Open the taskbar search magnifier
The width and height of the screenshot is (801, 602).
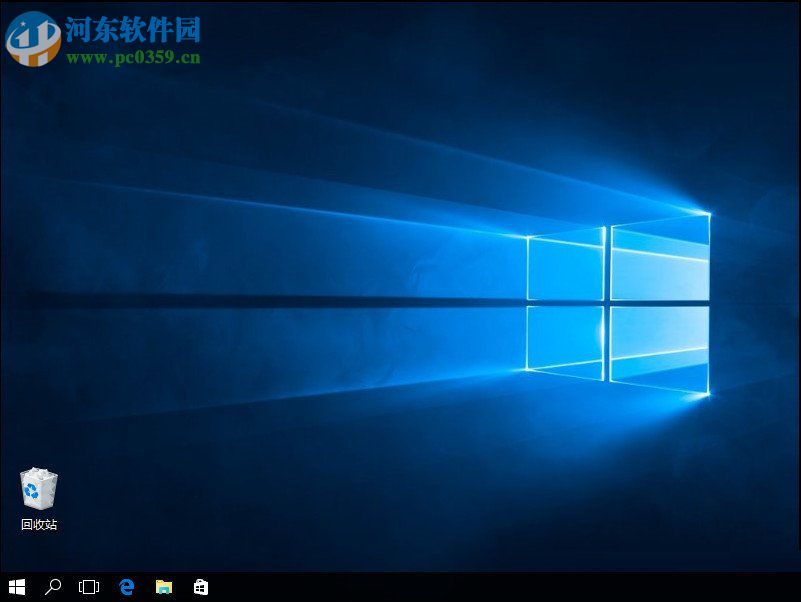[53, 587]
